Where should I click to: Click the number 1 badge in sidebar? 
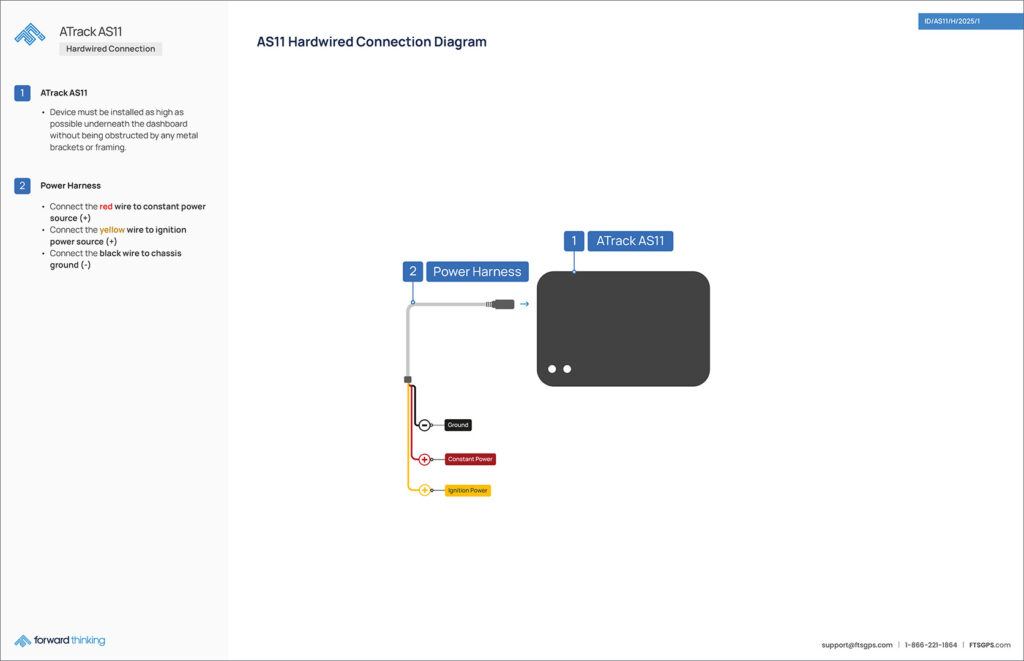22,93
